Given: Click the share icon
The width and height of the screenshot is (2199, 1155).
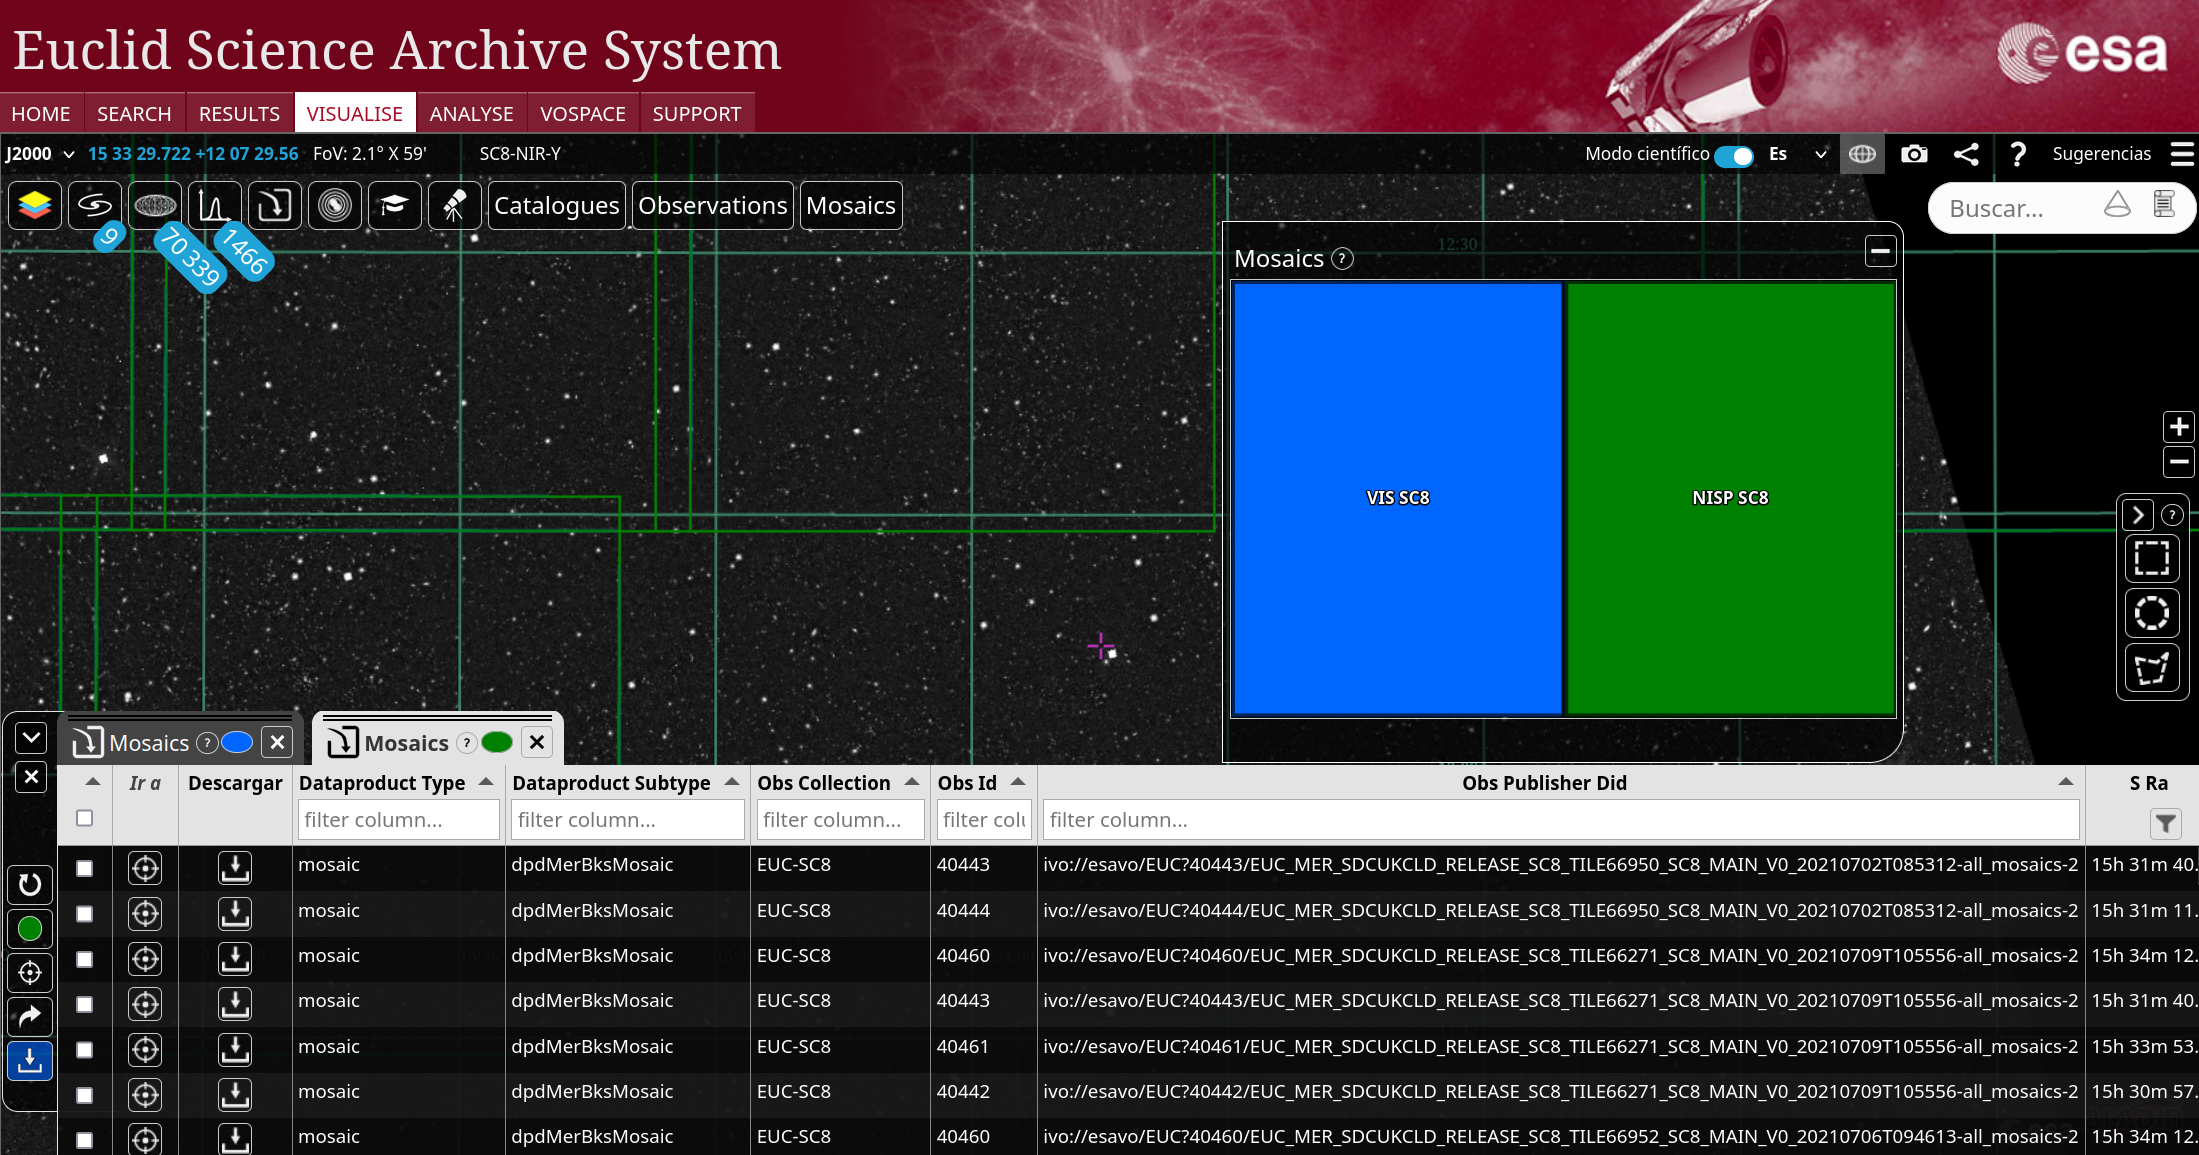Looking at the screenshot, I should (1966, 154).
